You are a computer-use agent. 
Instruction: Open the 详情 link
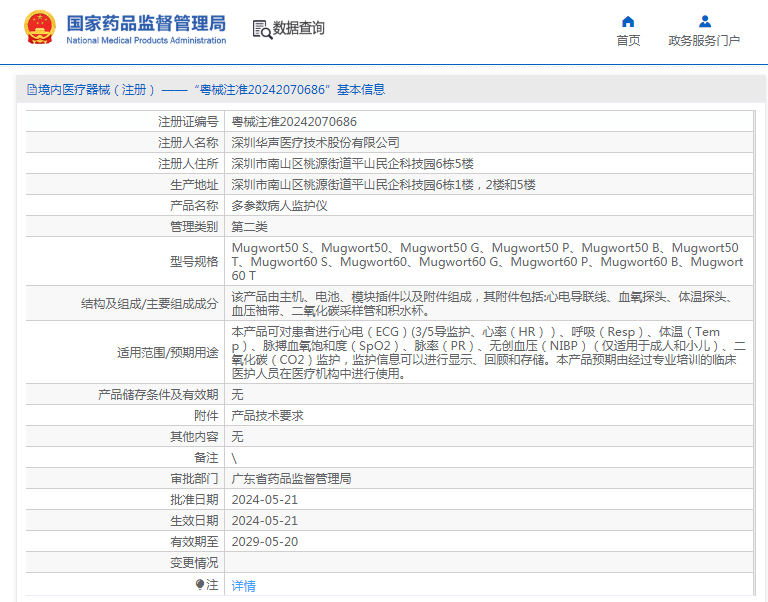pos(243,585)
